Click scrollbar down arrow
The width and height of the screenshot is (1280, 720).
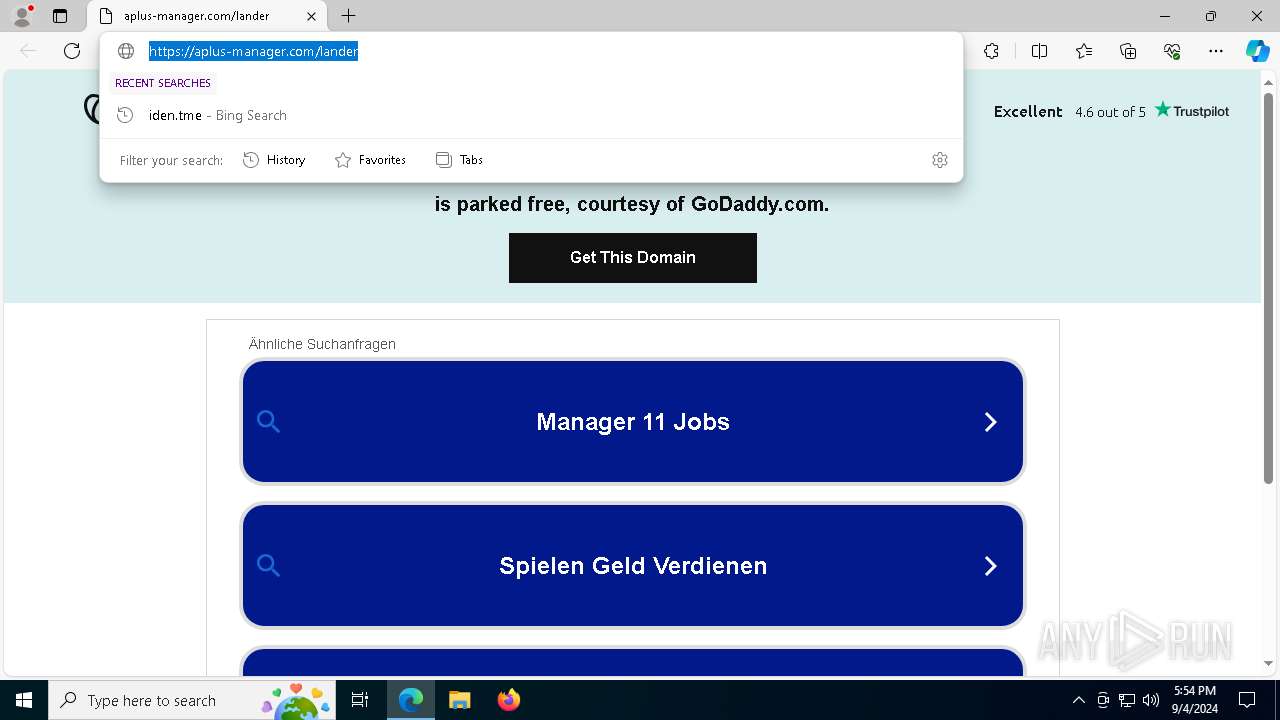(x=1269, y=663)
